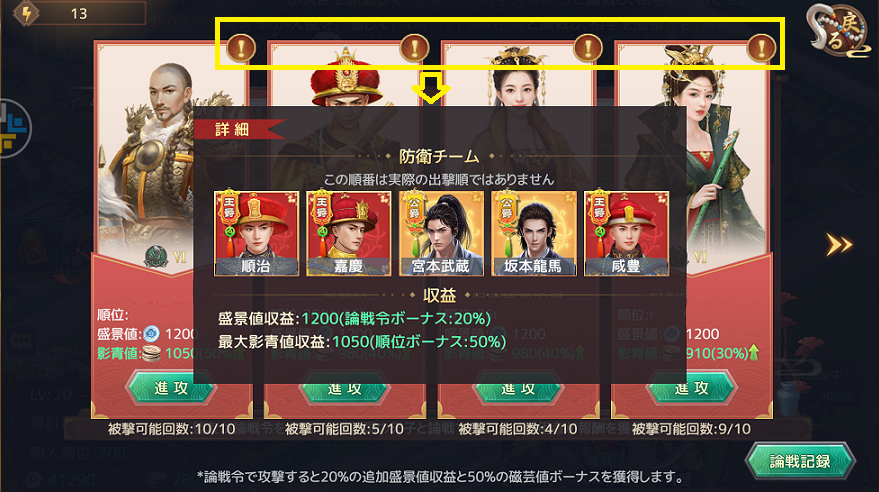Select the 嘉慶 hero portrait
The image size is (879, 492).
[349, 233]
